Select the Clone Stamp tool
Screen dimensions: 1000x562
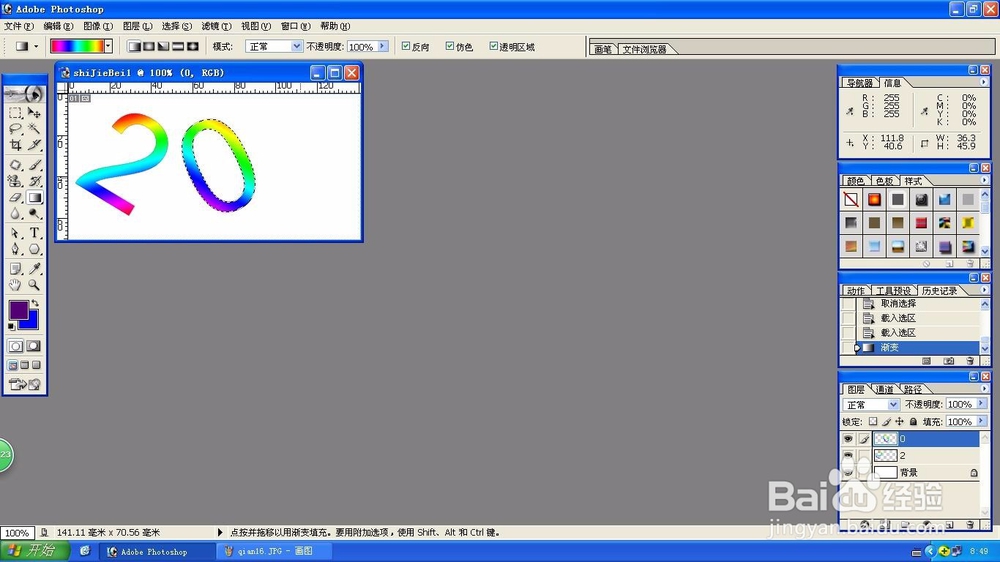pos(15,181)
